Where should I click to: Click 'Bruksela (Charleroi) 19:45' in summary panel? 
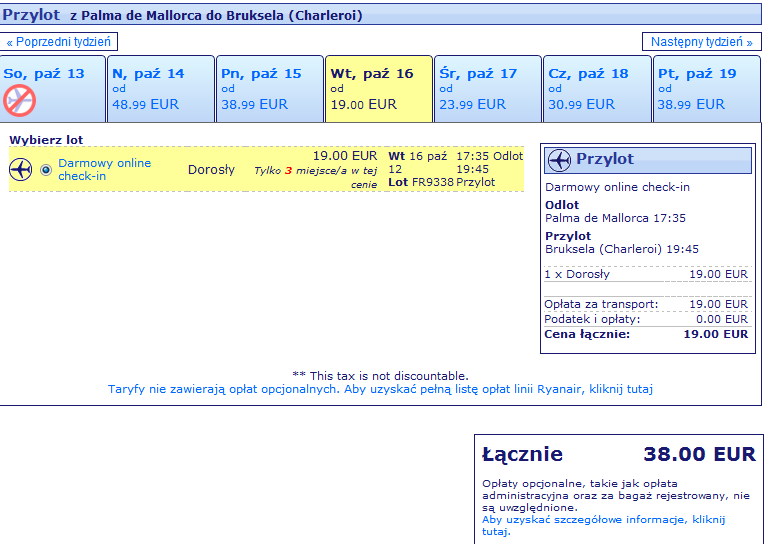pyautogui.click(x=622, y=249)
